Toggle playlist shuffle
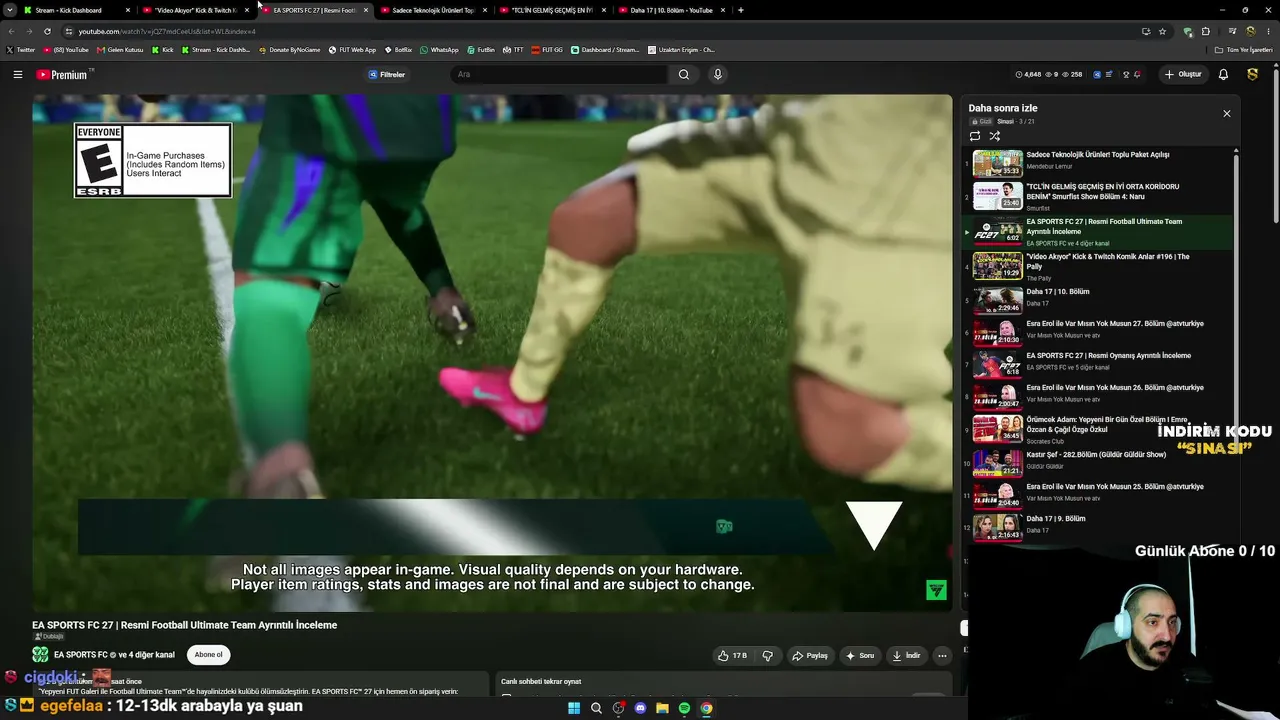 coord(995,136)
